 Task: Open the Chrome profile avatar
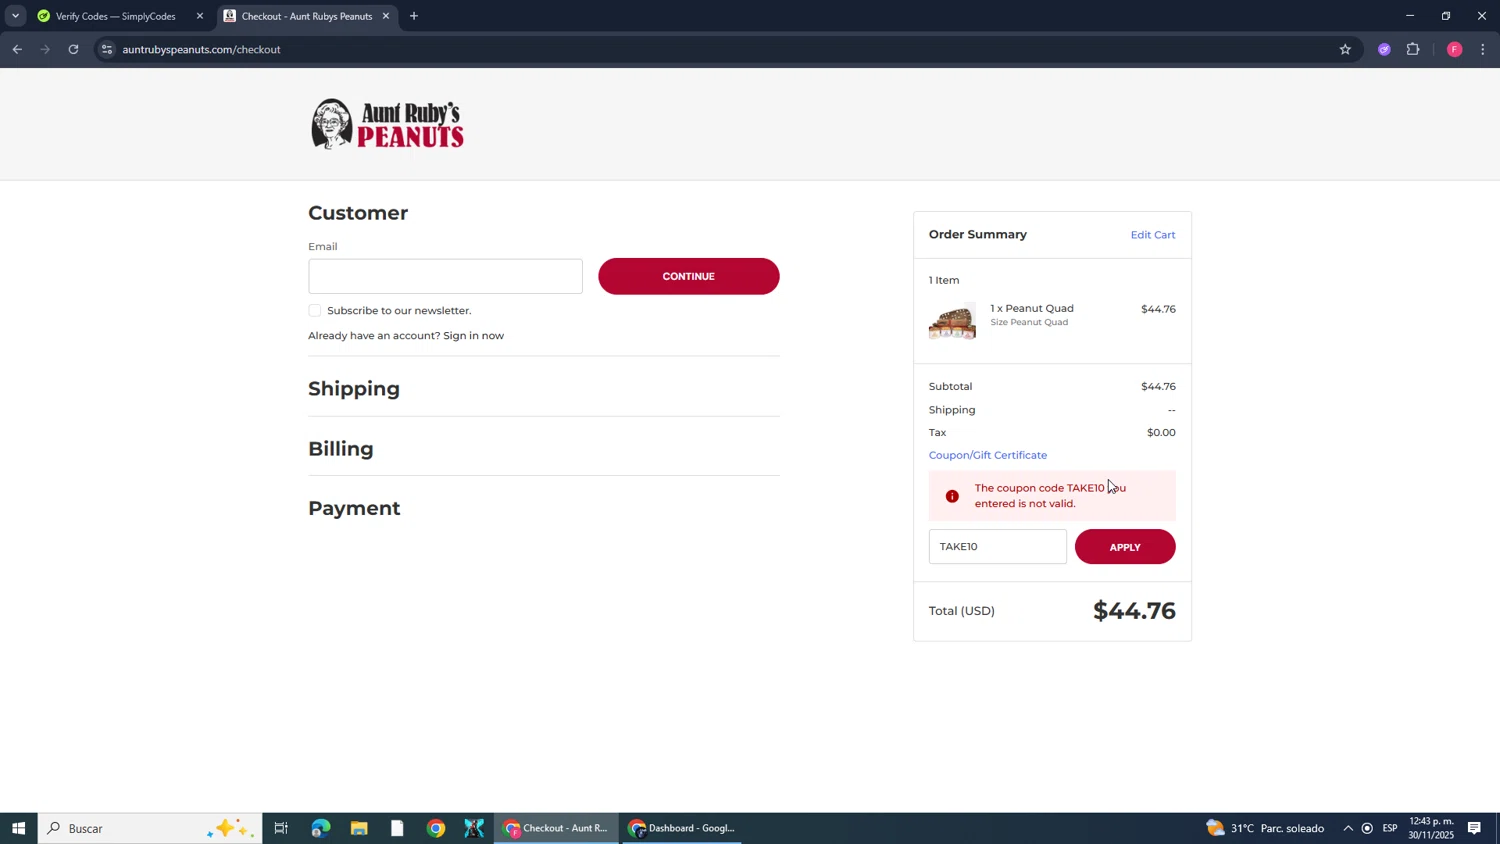(x=1454, y=49)
